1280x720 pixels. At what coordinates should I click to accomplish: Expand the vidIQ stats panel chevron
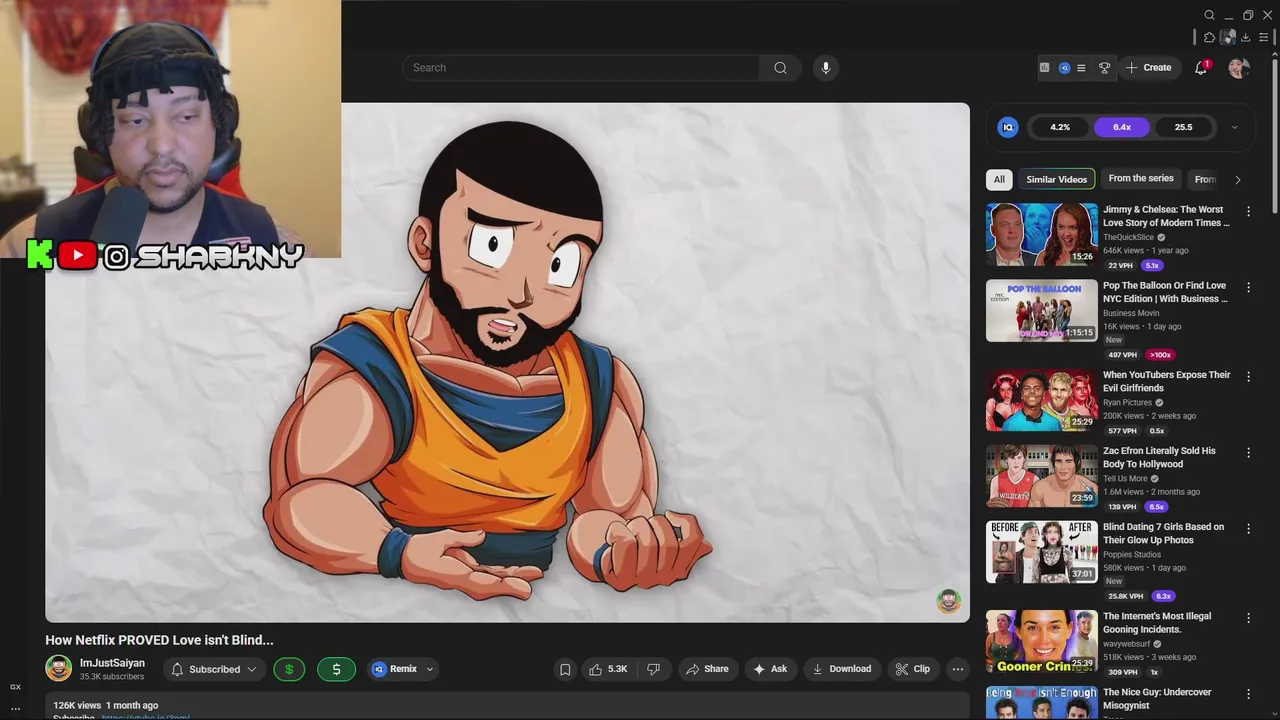tap(1234, 127)
